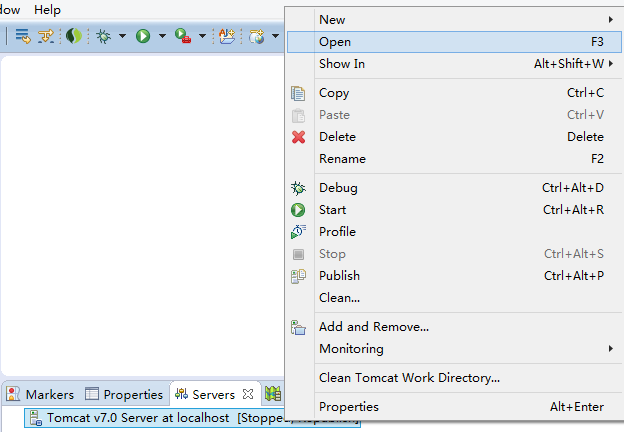Choose Publish from the context menu
Viewport: 624px width, 432px height.
coord(454,276)
